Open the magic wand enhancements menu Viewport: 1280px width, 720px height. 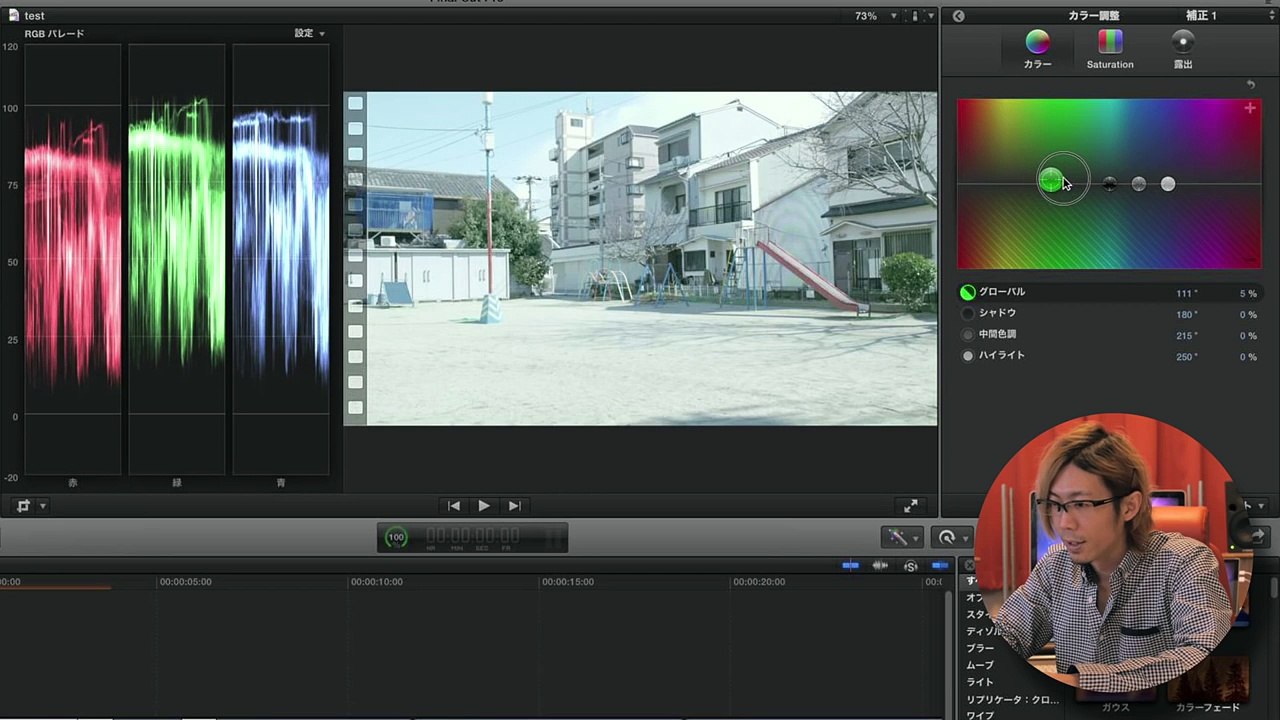pos(902,538)
